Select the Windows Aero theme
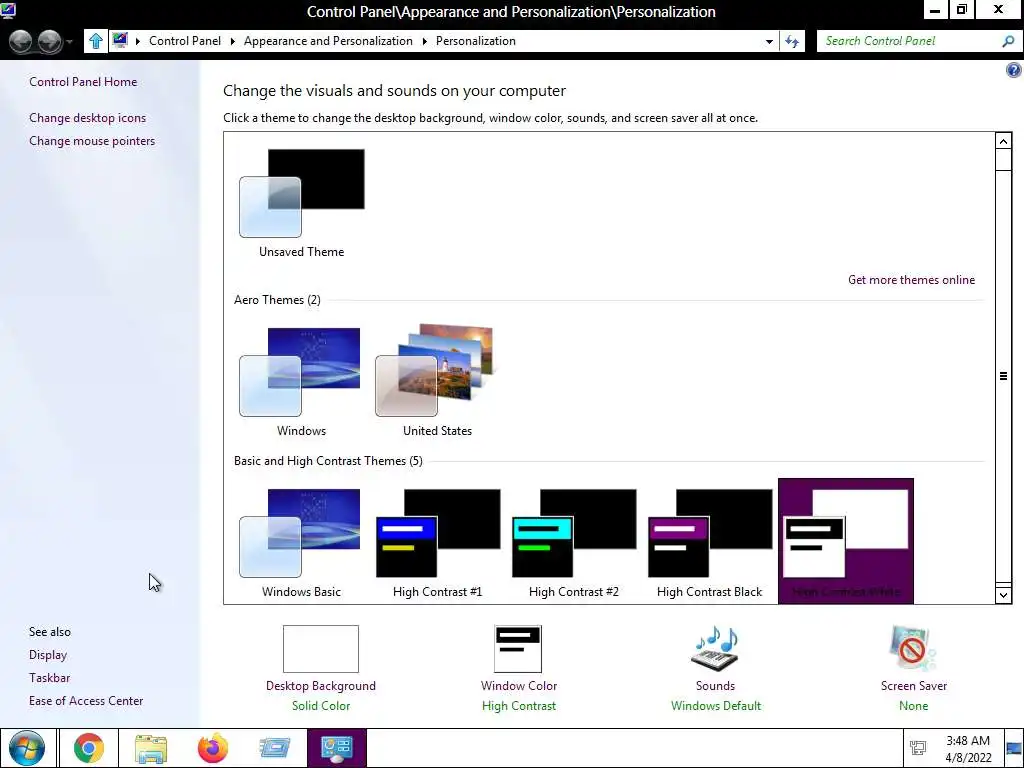The width and height of the screenshot is (1024, 768). (x=301, y=381)
